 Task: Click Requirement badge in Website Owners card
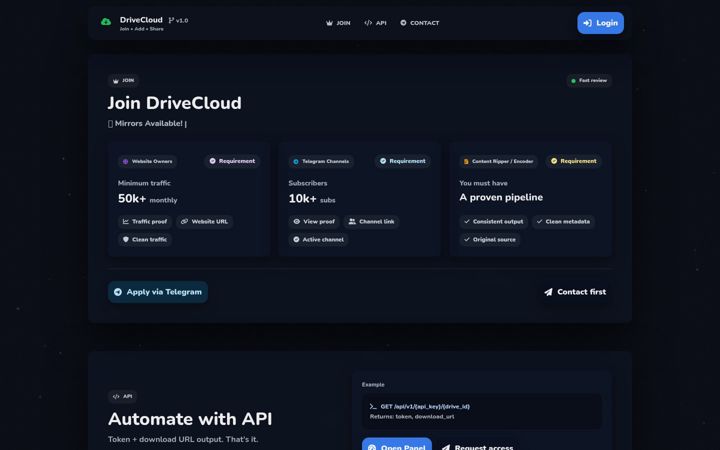(x=232, y=161)
